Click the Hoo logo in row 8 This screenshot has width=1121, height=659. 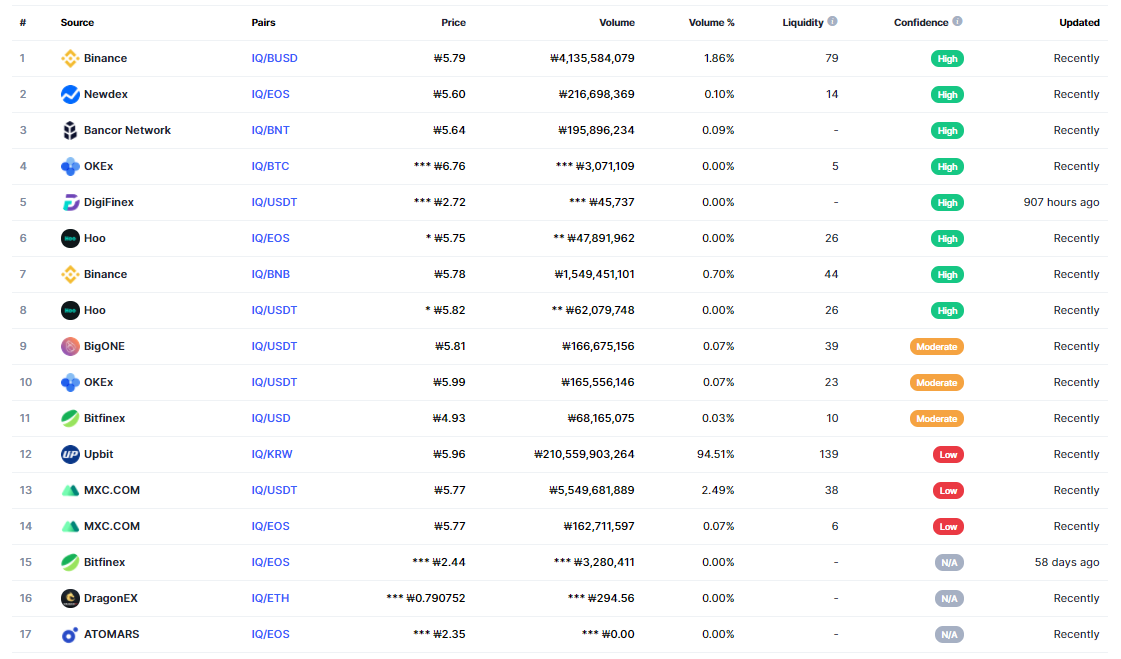[x=70, y=310]
